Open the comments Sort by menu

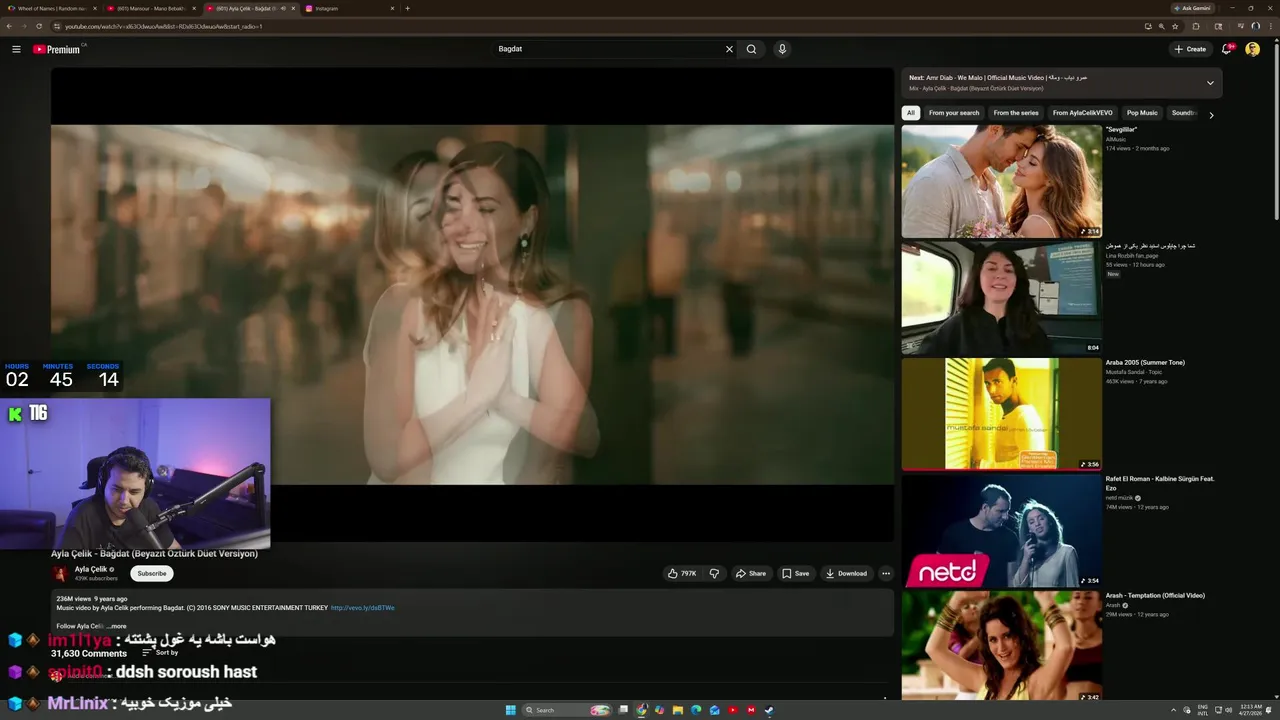tap(160, 653)
